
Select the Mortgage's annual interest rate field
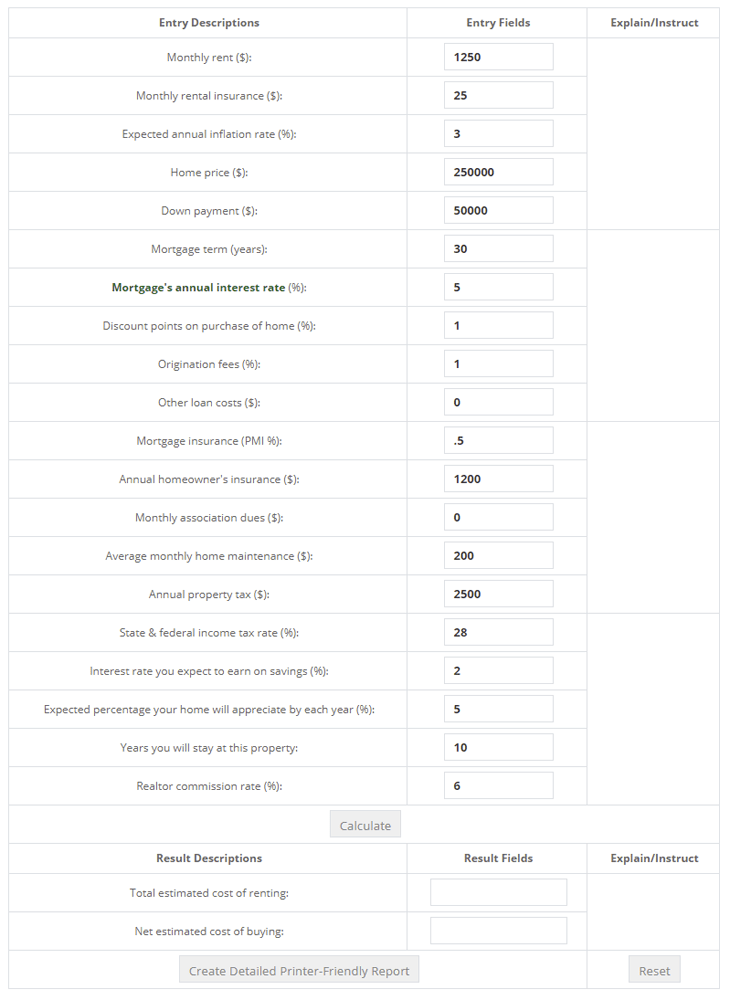[x=498, y=286]
